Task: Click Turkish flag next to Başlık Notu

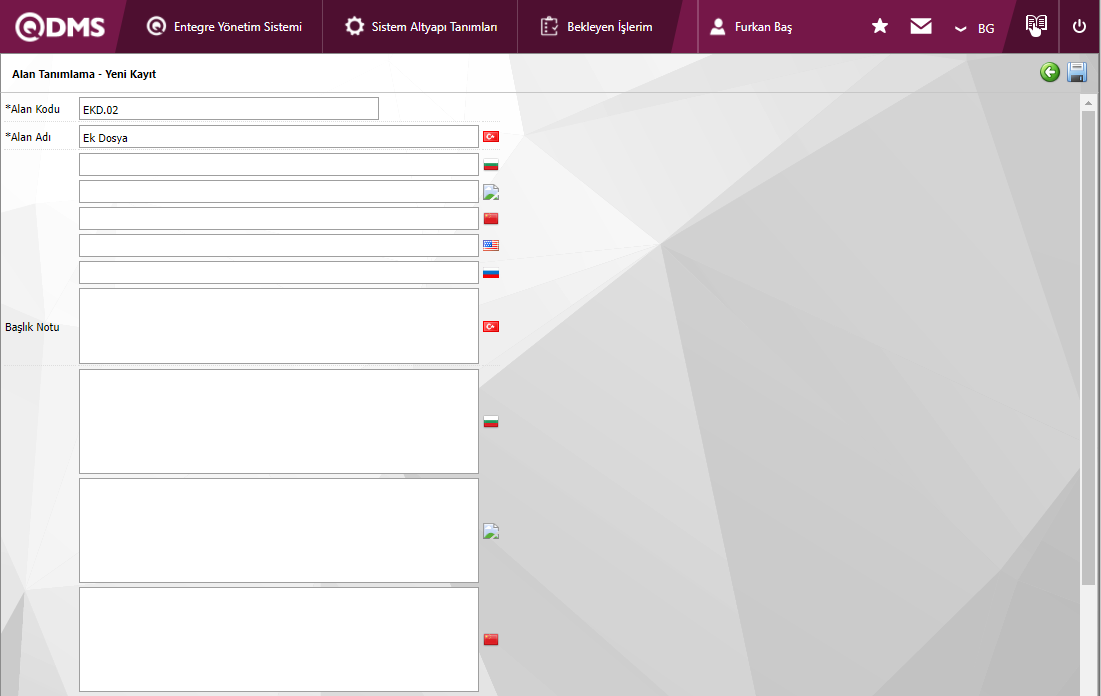Action: (x=491, y=327)
